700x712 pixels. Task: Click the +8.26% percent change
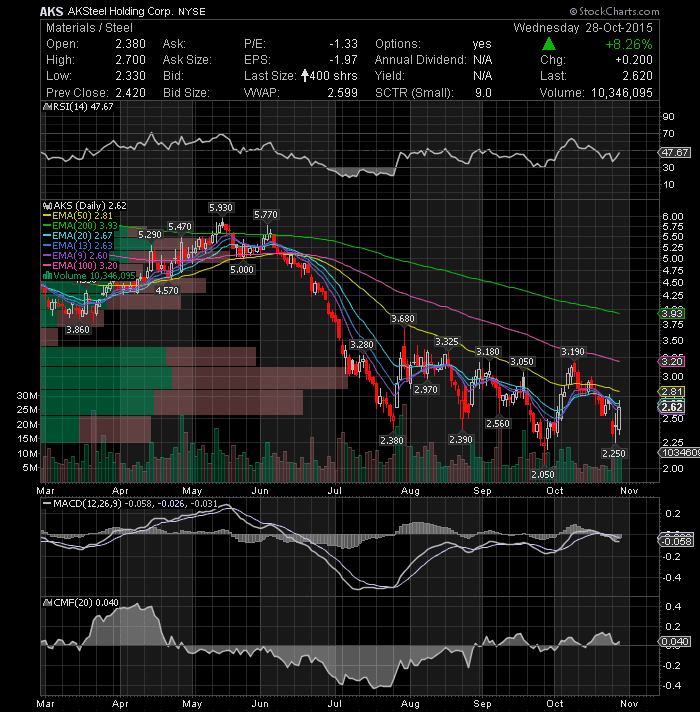629,44
